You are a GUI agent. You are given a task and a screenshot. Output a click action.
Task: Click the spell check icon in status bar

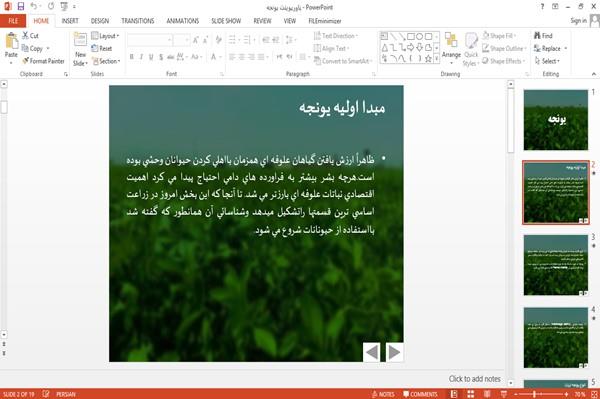pos(46,394)
